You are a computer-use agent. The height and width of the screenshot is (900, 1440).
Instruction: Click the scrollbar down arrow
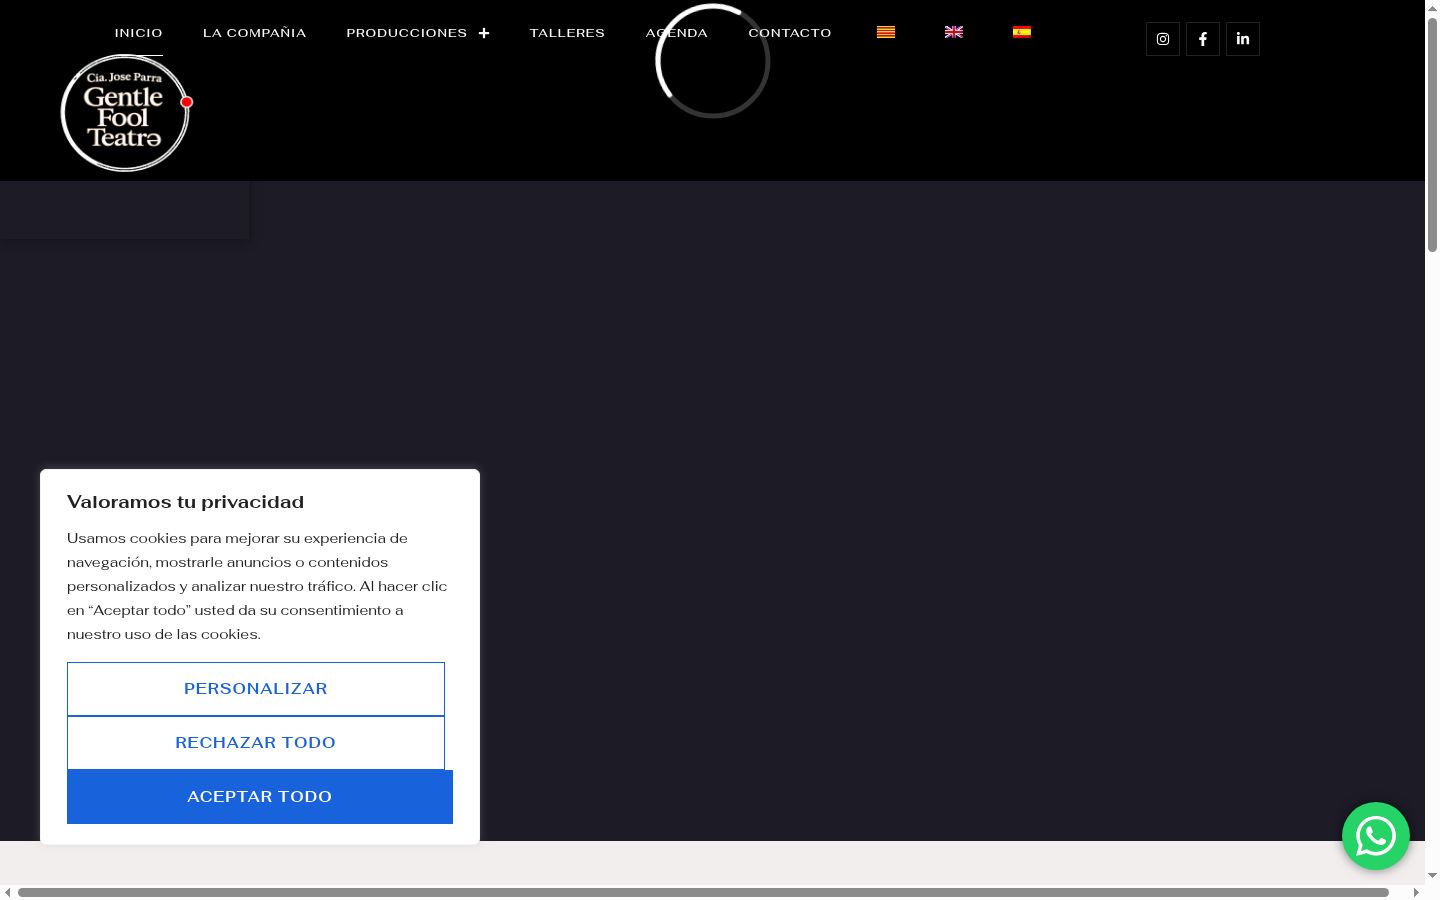pyautogui.click(x=1432, y=876)
